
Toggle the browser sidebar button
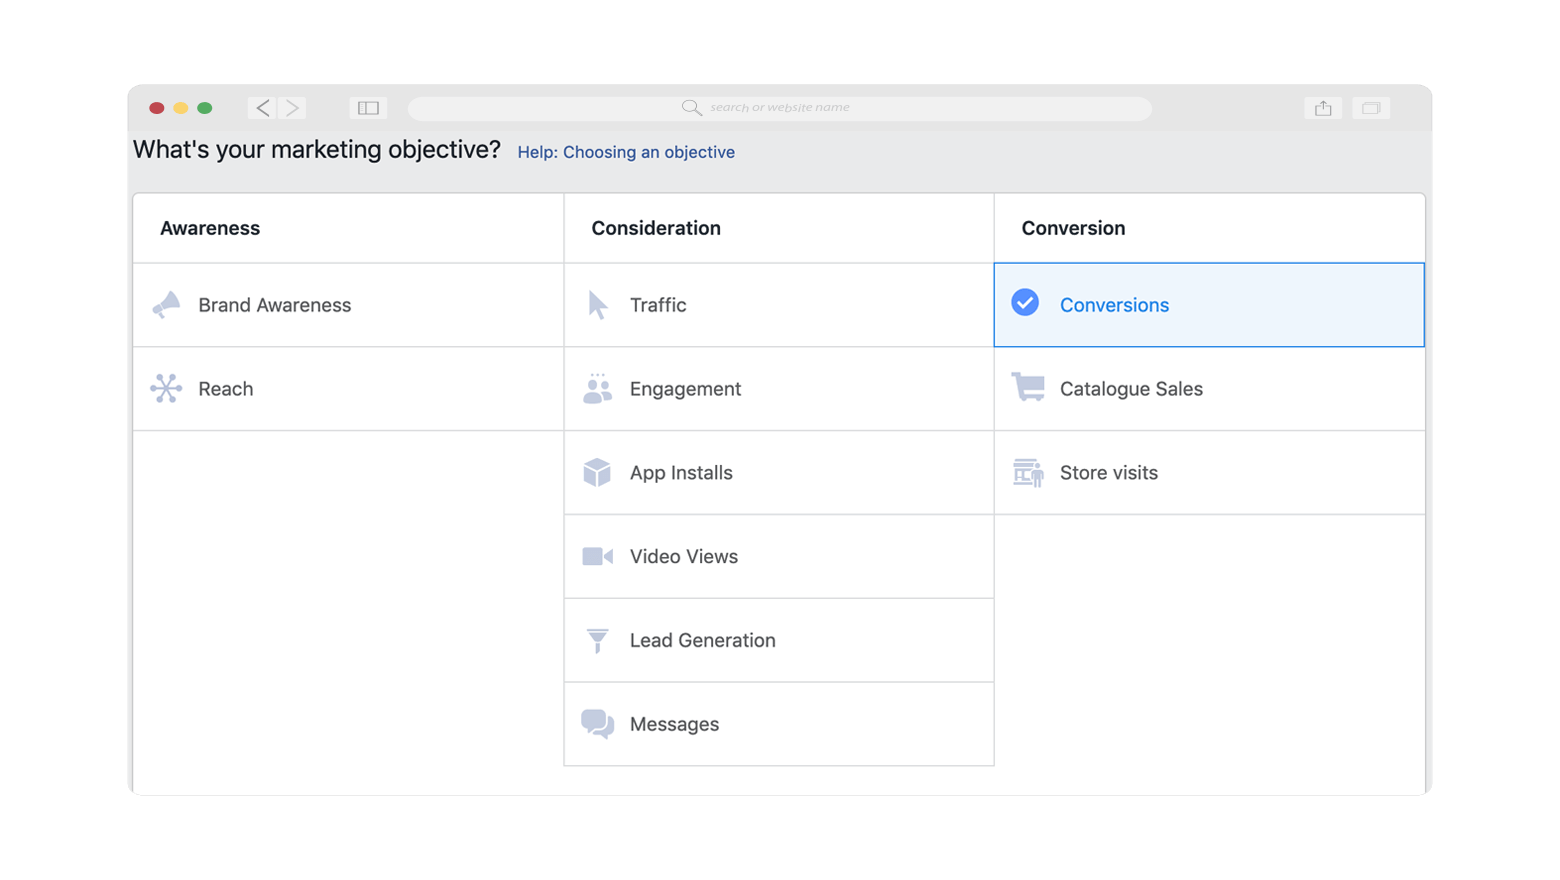[x=368, y=107]
